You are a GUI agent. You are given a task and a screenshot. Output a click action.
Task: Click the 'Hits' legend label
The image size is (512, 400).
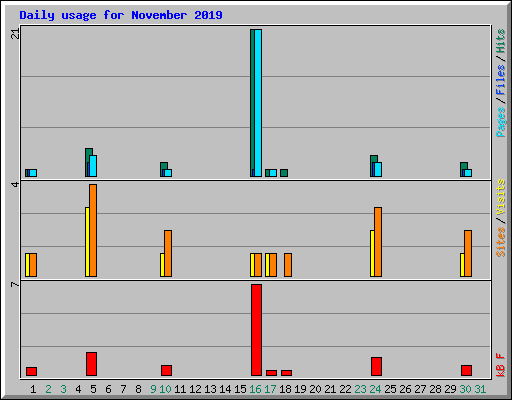click(x=501, y=41)
